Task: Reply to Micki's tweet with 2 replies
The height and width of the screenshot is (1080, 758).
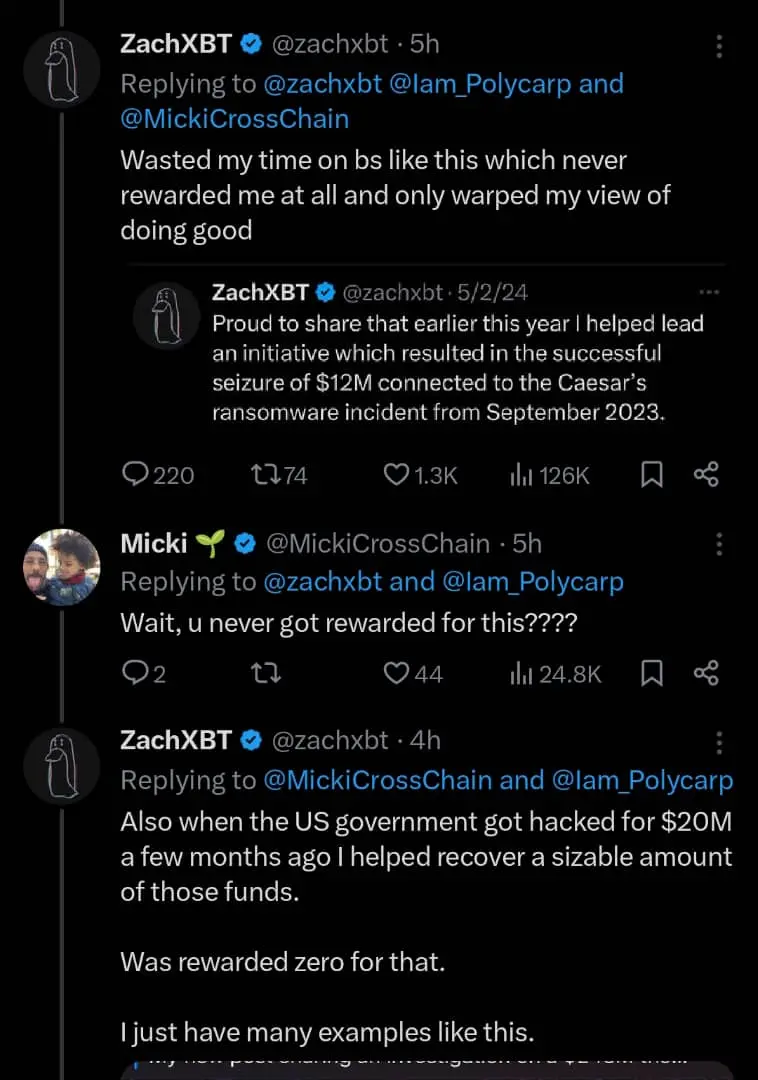Action: (135, 674)
